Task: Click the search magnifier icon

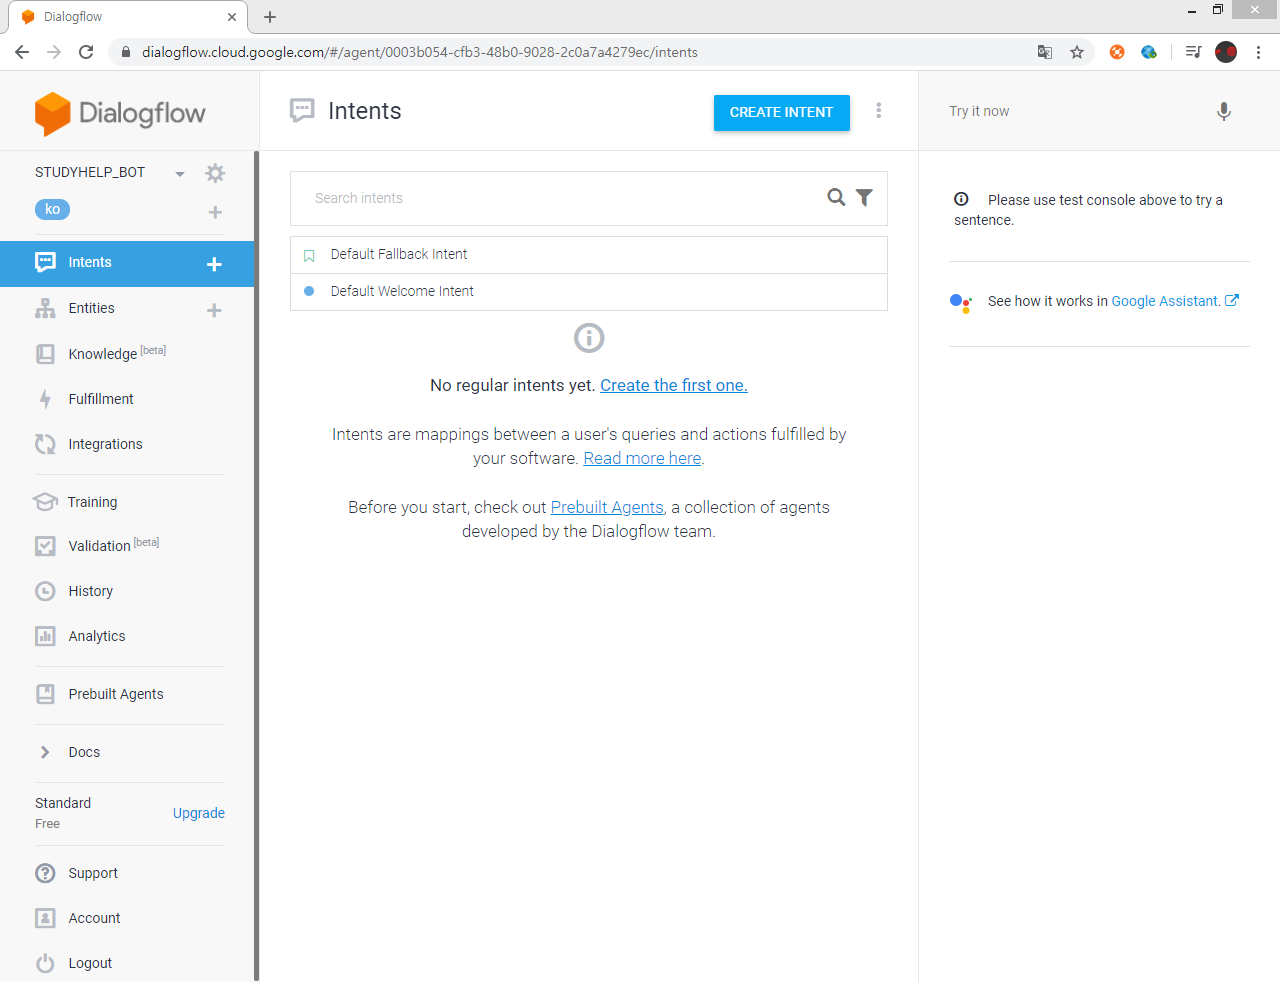Action: 836,197
